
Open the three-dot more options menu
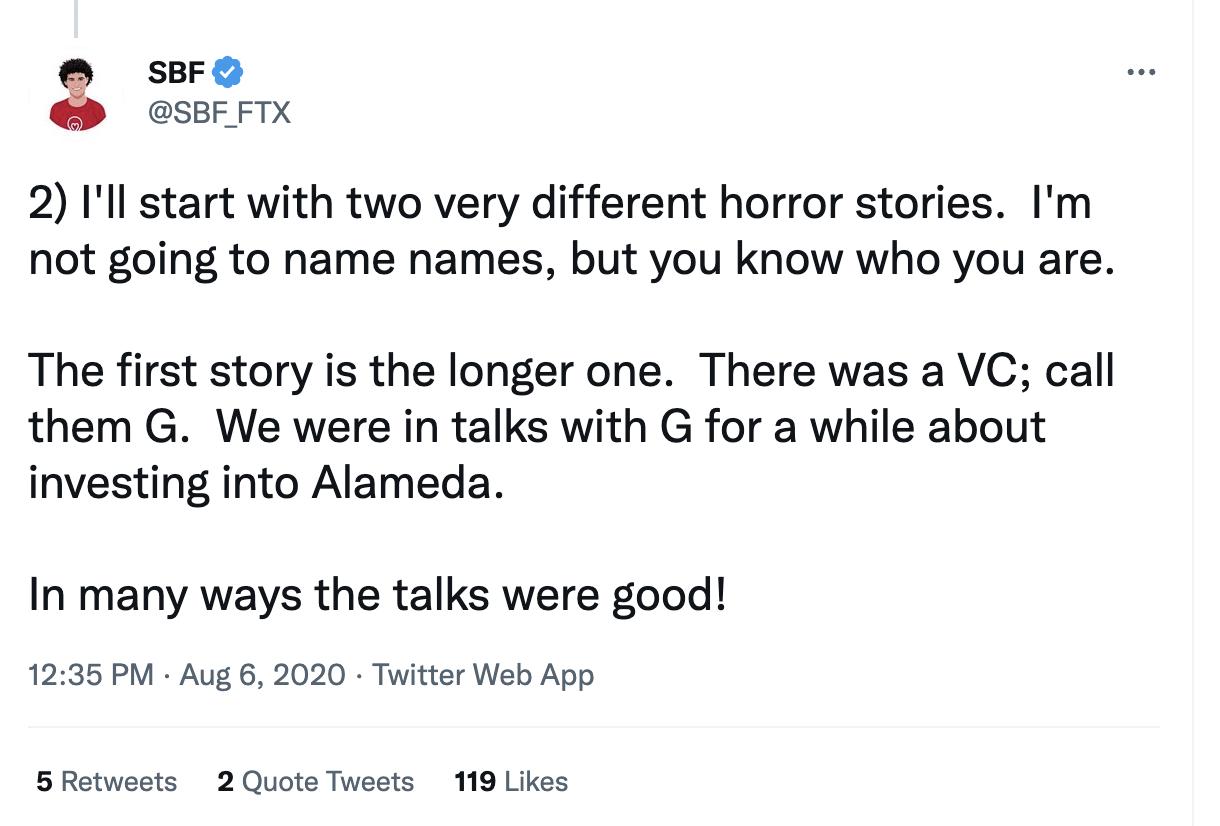click(x=1140, y=73)
